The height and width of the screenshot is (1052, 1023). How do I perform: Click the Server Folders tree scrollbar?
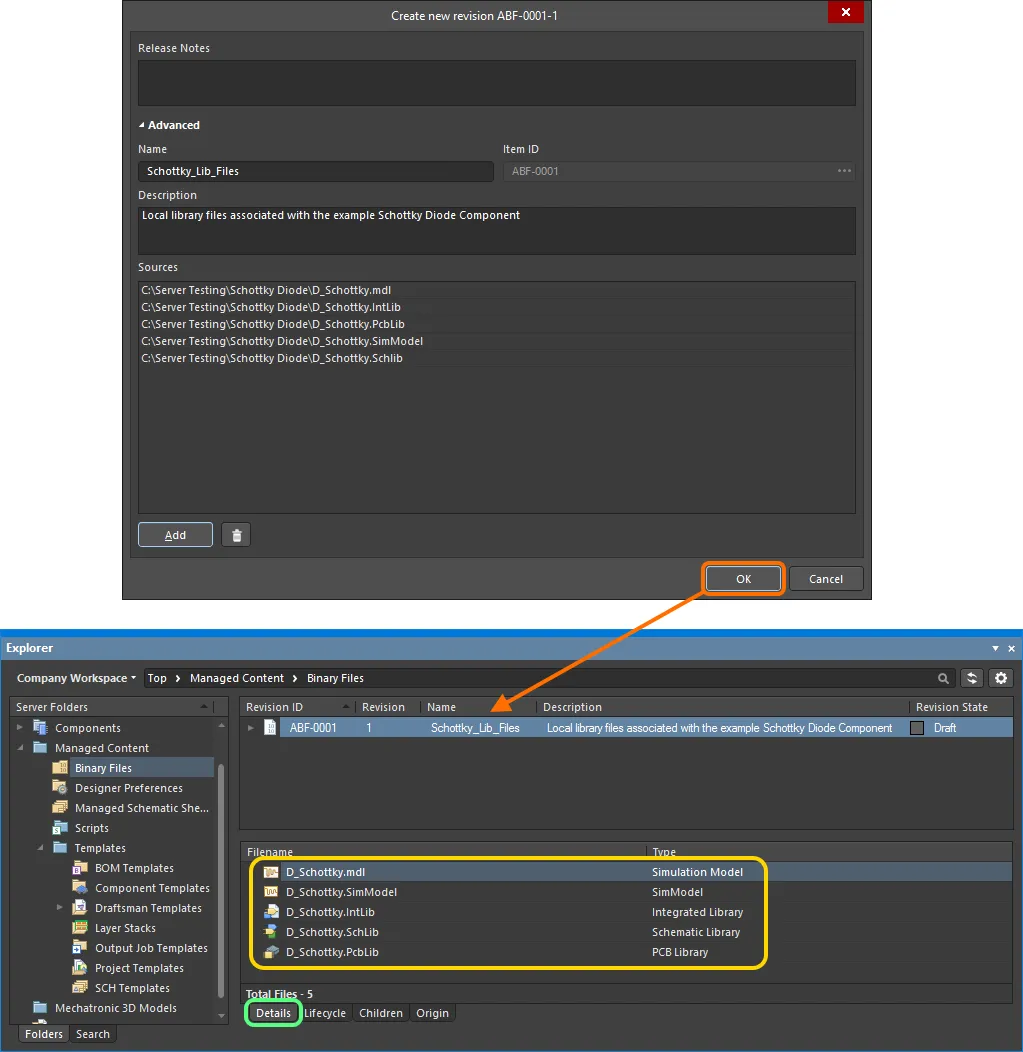pos(221,880)
